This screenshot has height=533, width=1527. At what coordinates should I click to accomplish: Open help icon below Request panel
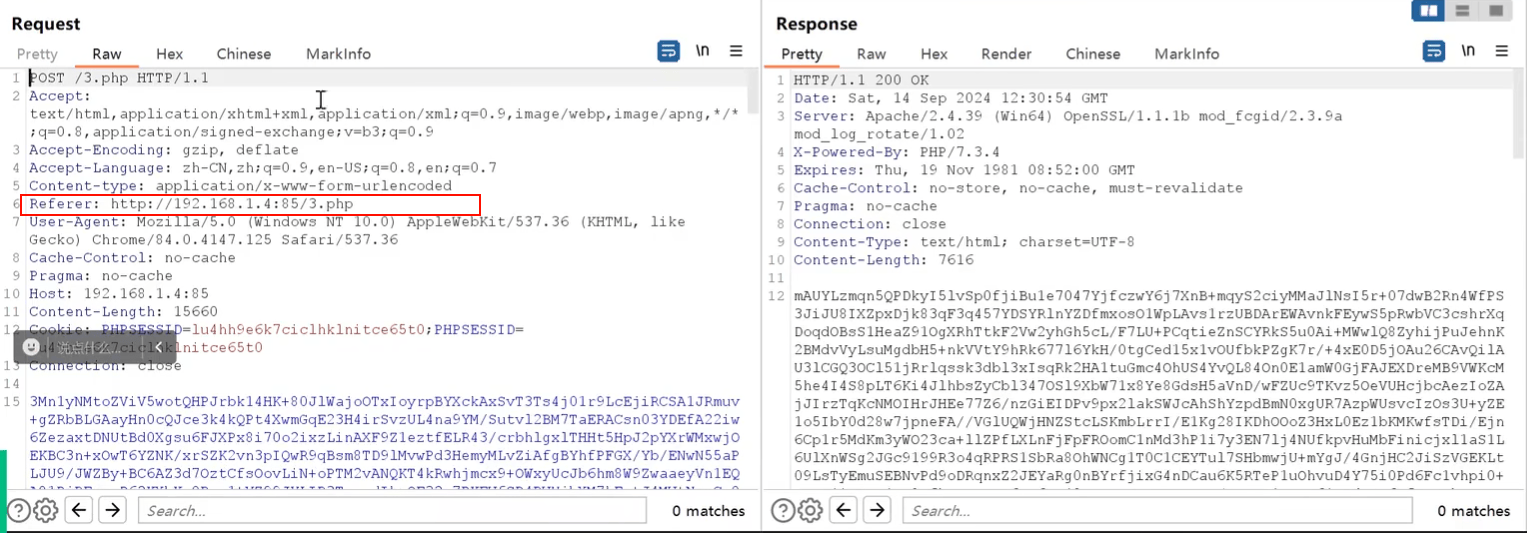19,511
